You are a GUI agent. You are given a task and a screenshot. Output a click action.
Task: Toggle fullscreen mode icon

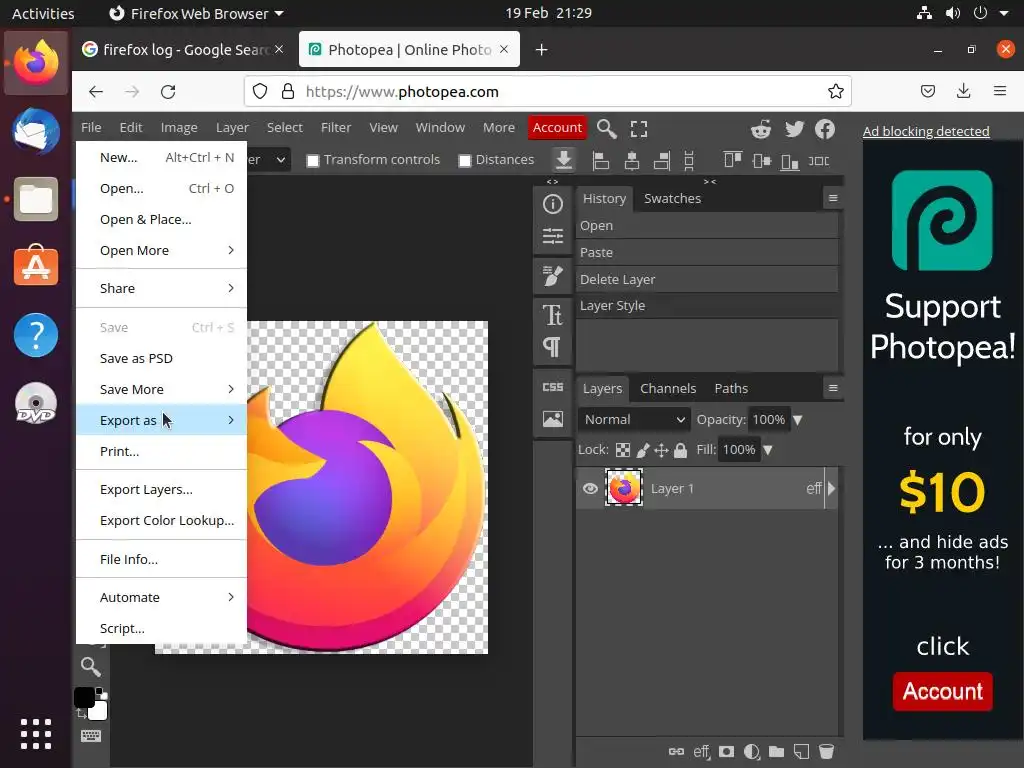coord(639,129)
